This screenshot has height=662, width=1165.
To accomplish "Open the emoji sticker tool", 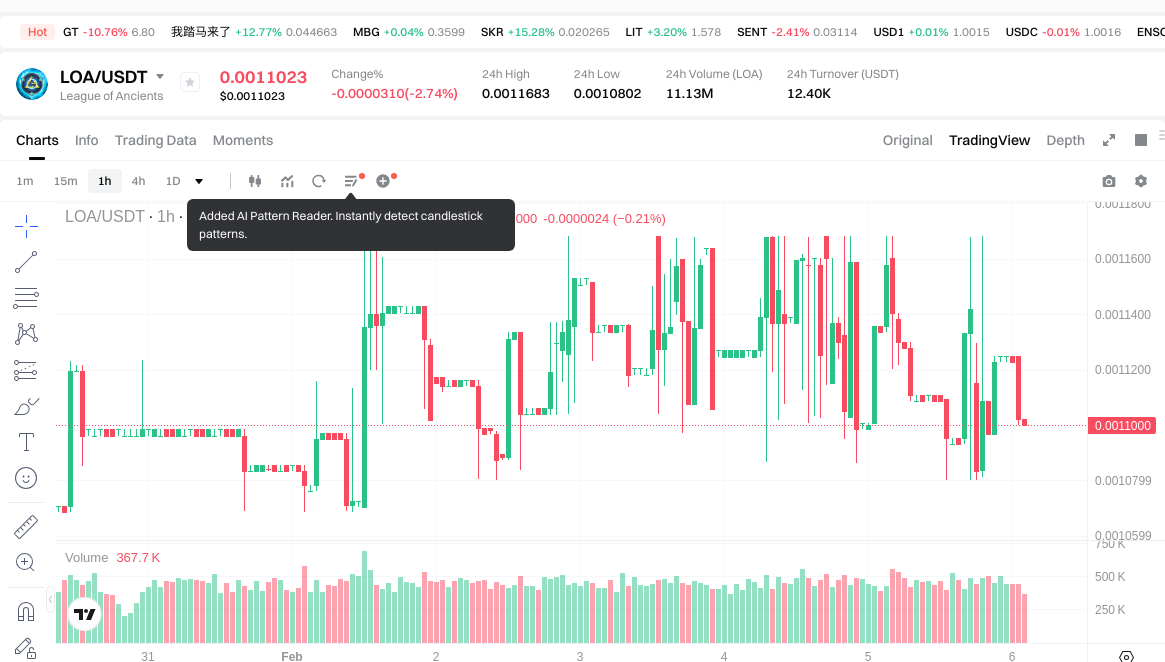I will tap(26, 478).
